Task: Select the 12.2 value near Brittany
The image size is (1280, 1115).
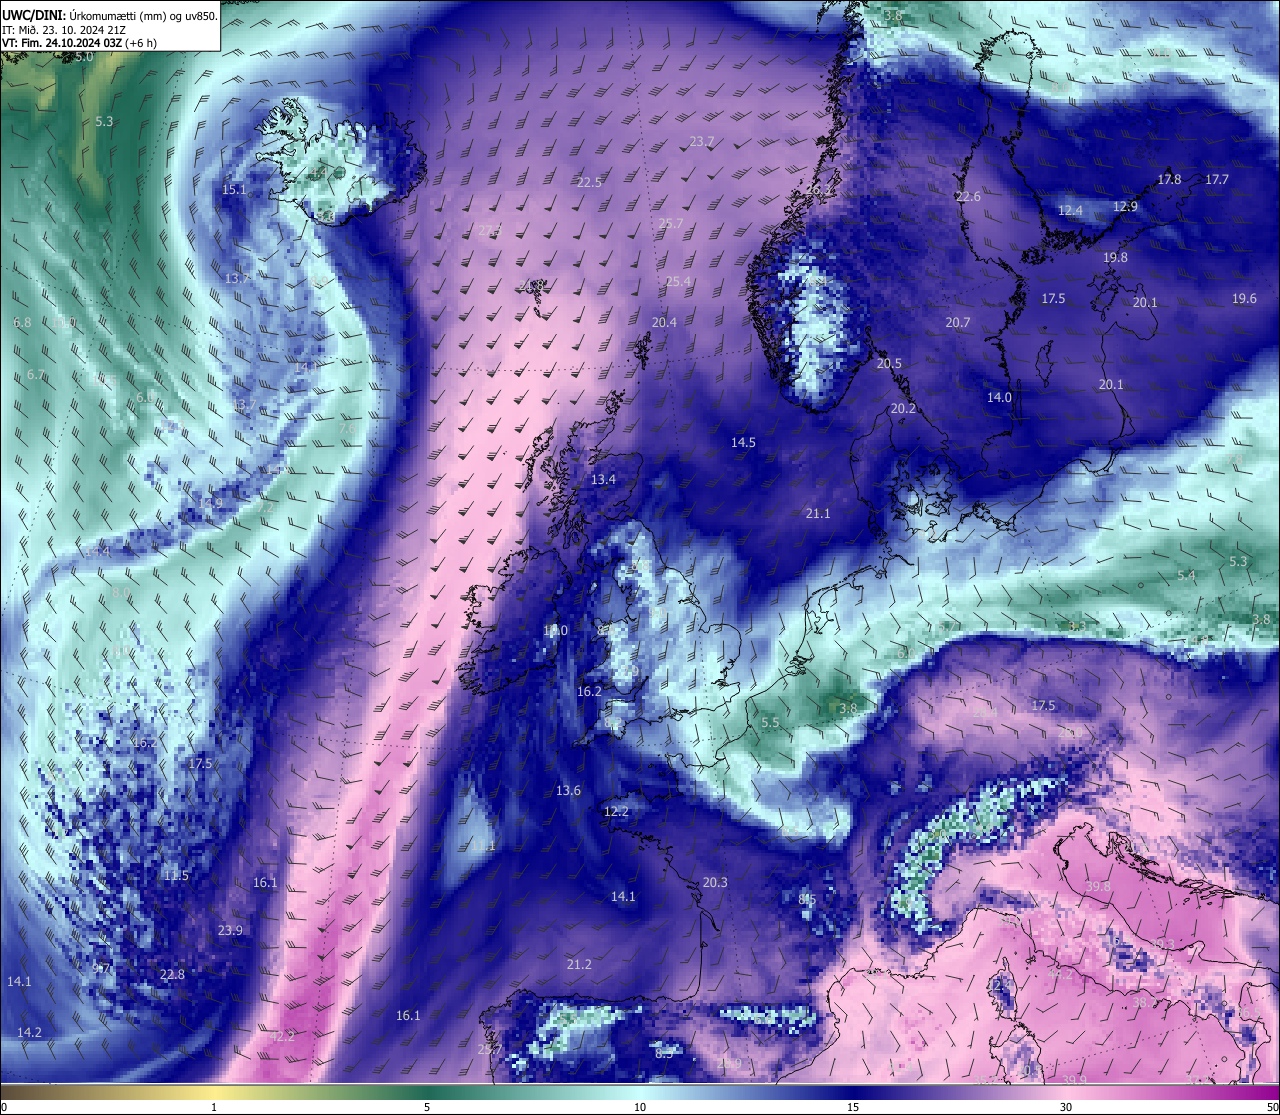Action: point(616,811)
